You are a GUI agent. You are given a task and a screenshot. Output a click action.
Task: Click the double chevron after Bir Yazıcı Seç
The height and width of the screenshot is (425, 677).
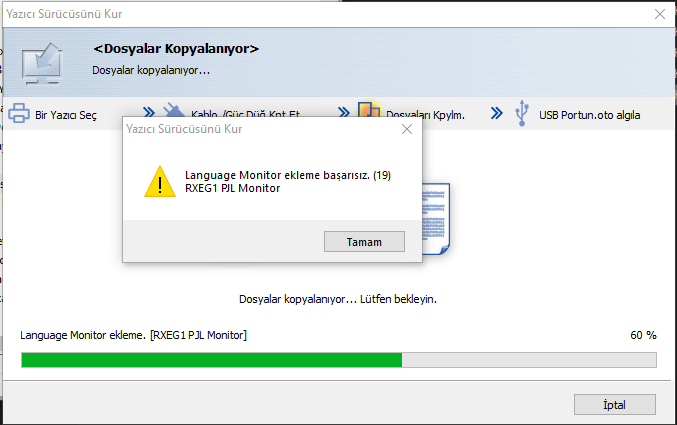pyautogui.click(x=149, y=112)
